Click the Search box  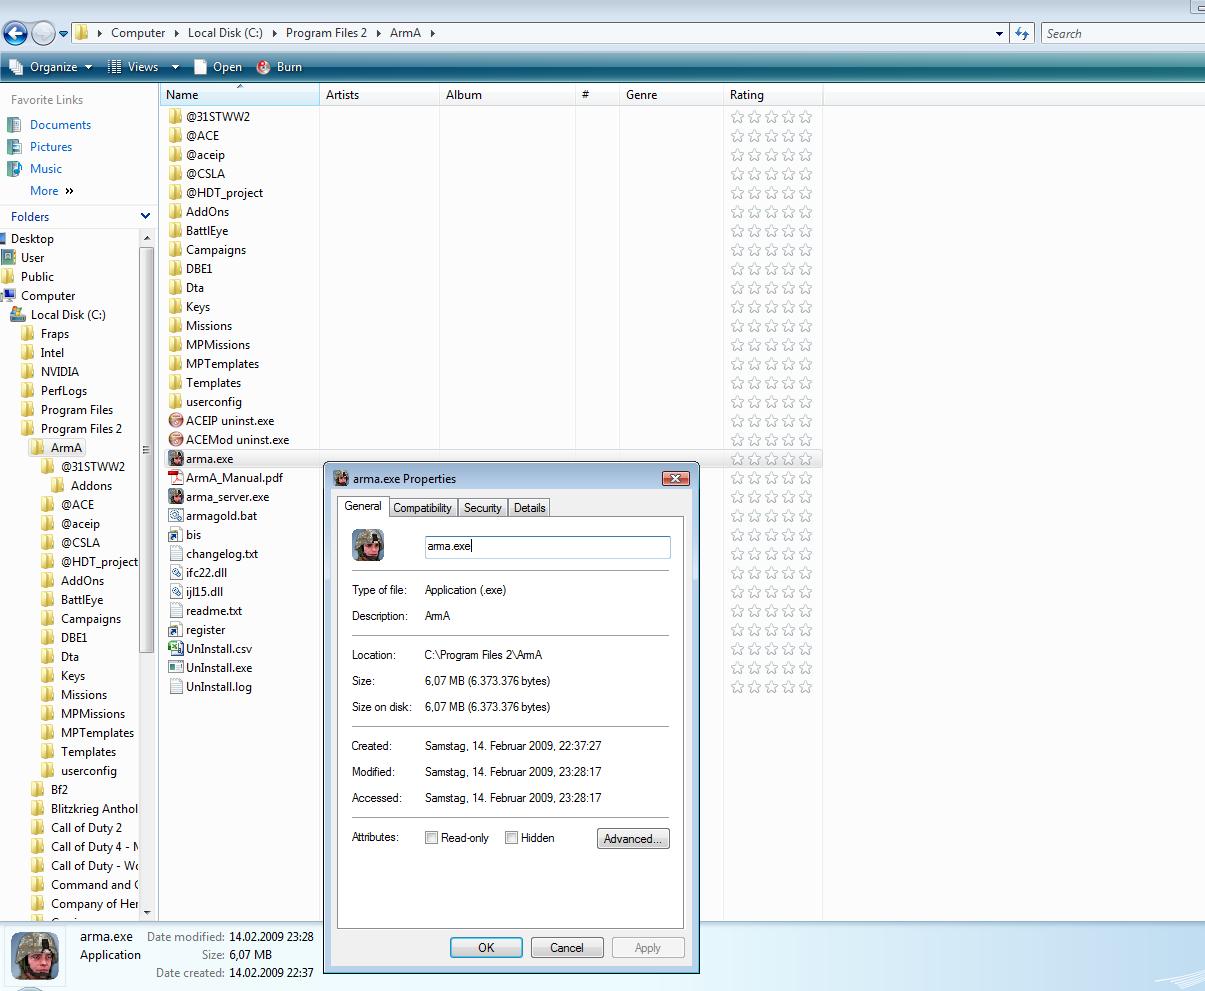click(x=1122, y=33)
